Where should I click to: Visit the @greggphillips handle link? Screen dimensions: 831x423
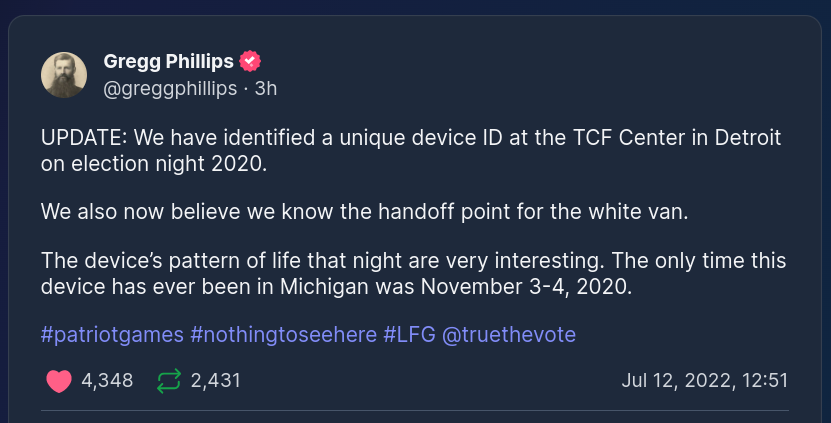coord(170,88)
